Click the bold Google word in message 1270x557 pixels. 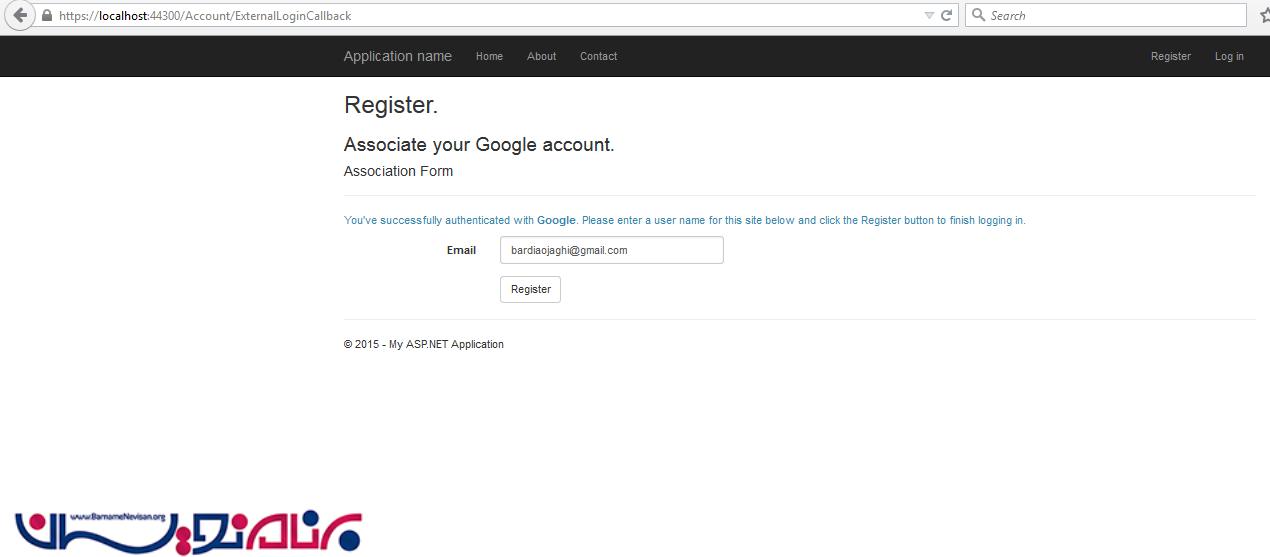click(x=556, y=221)
